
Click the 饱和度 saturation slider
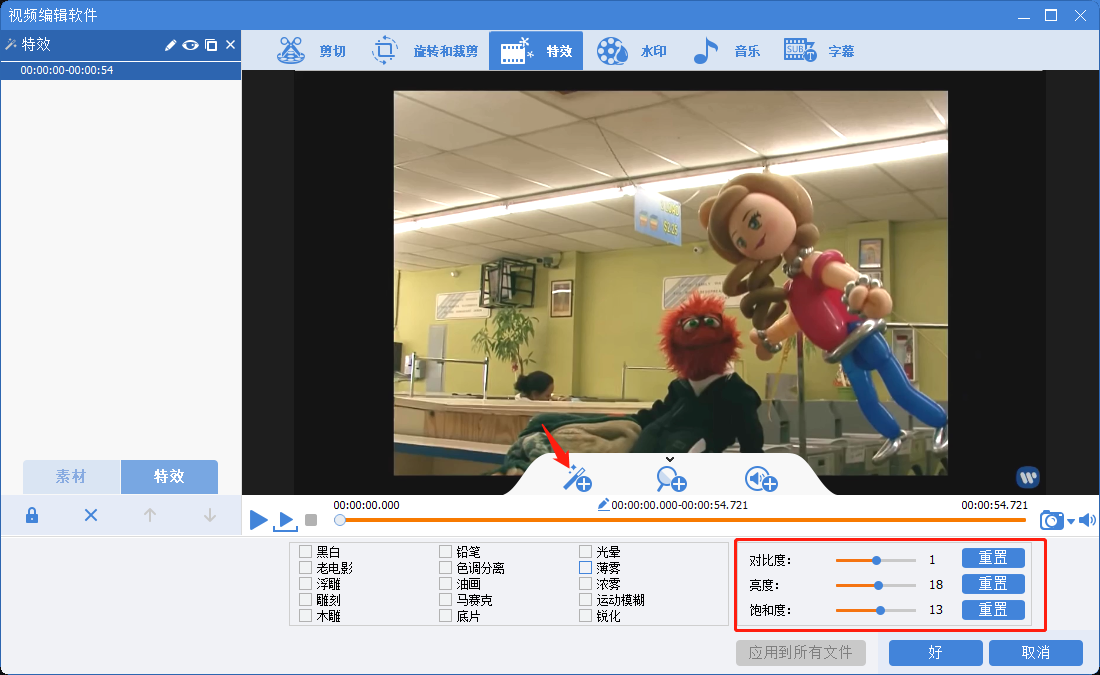click(x=876, y=610)
